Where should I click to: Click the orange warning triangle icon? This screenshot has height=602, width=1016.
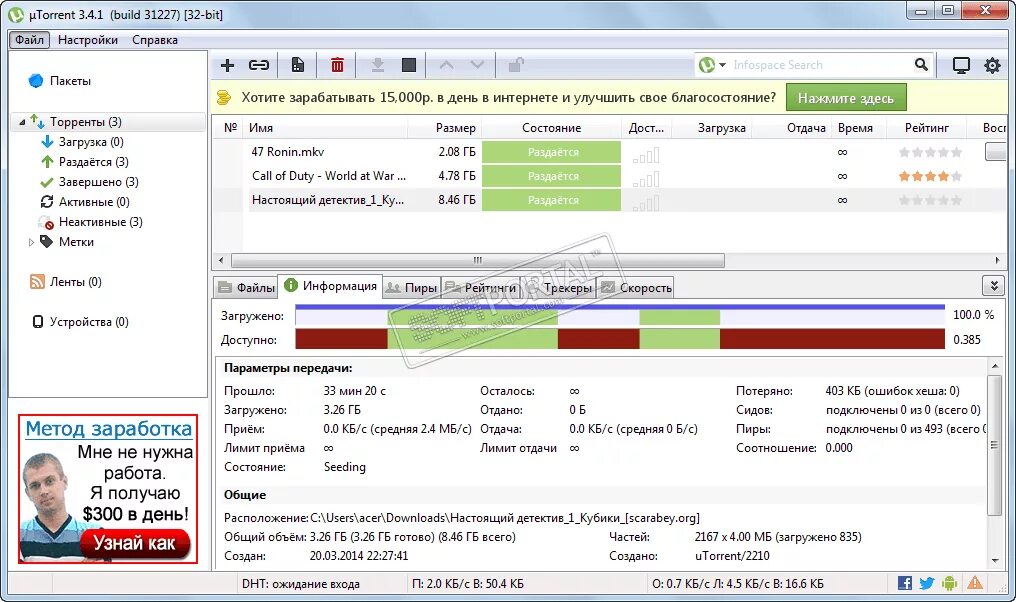click(975, 583)
